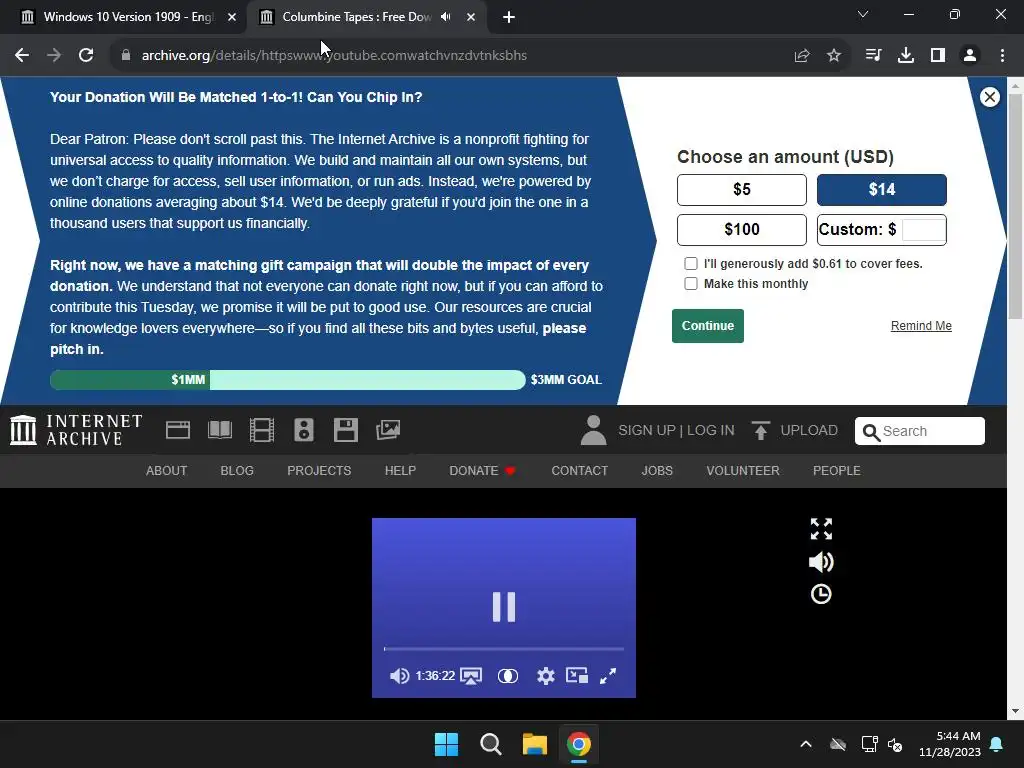Viewport: 1024px width, 768px height.
Task: Check 'add $0.61 to cover fees'
Action: point(690,264)
